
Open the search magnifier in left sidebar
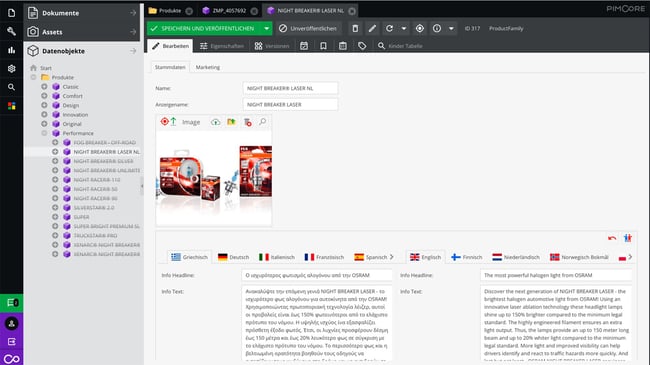tap(12, 87)
